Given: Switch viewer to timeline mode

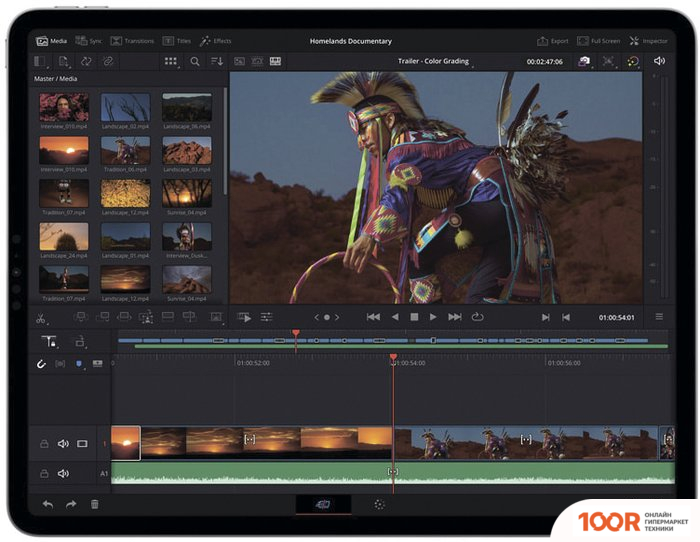Looking at the screenshot, I should 275,62.
